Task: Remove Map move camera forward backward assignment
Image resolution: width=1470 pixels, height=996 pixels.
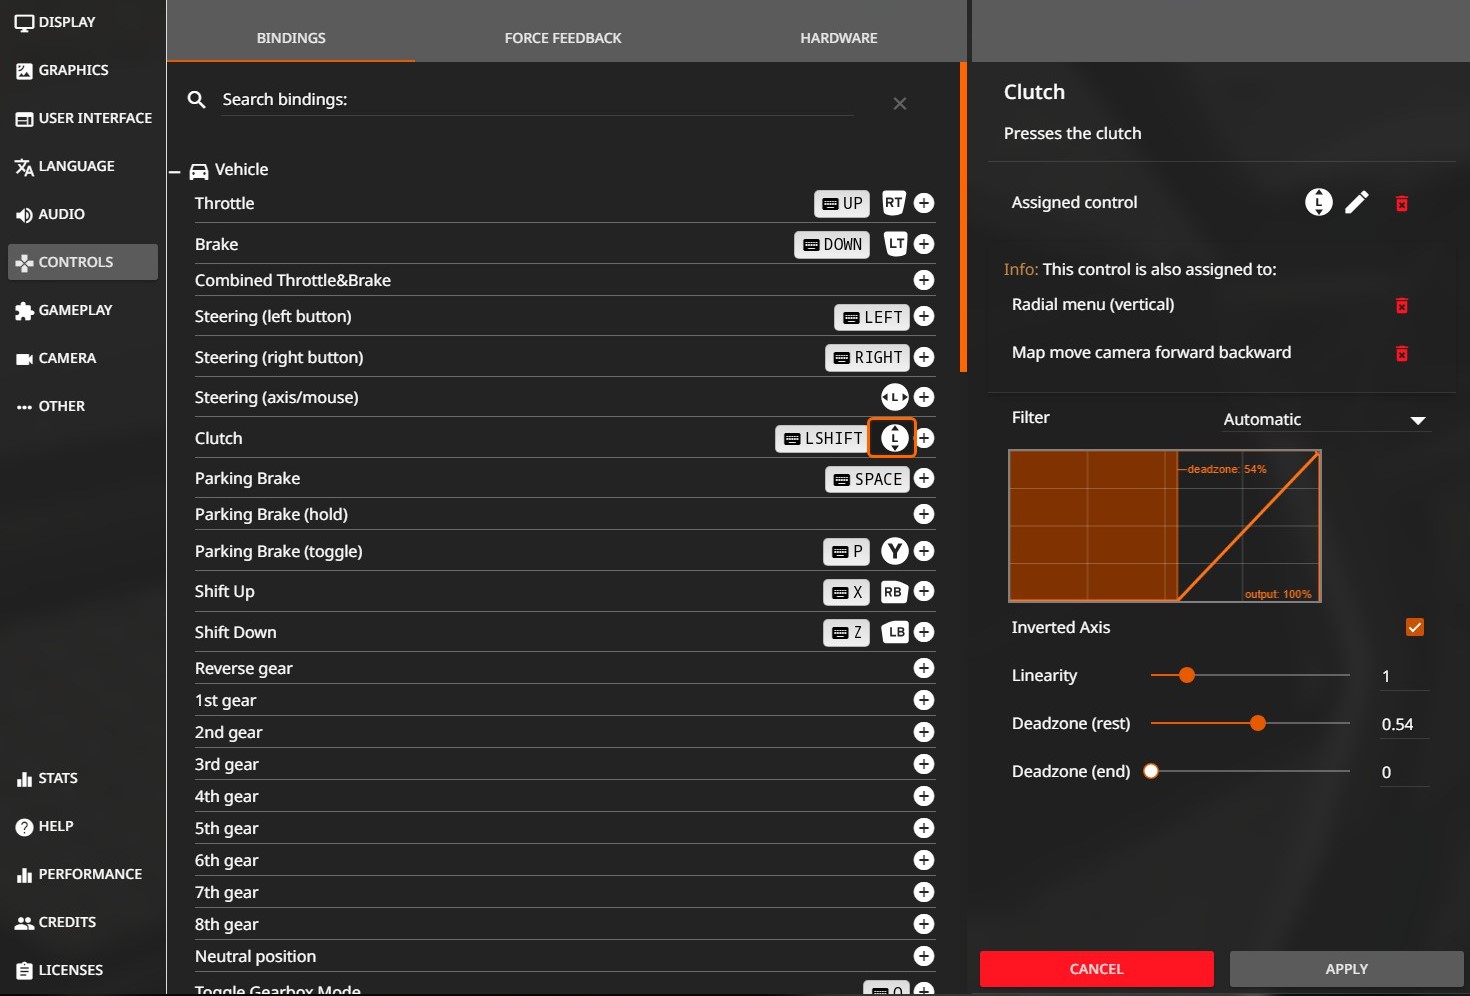Action: coord(1402,354)
